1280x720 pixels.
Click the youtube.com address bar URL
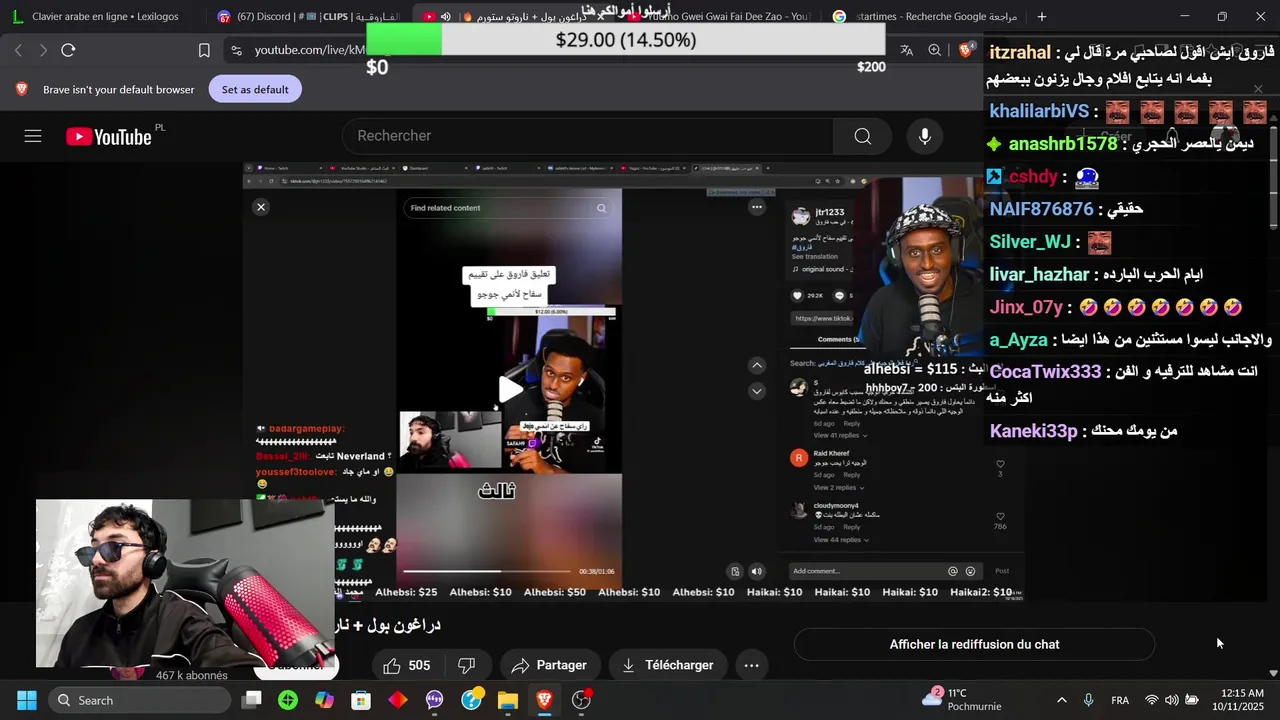click(310, 50)
